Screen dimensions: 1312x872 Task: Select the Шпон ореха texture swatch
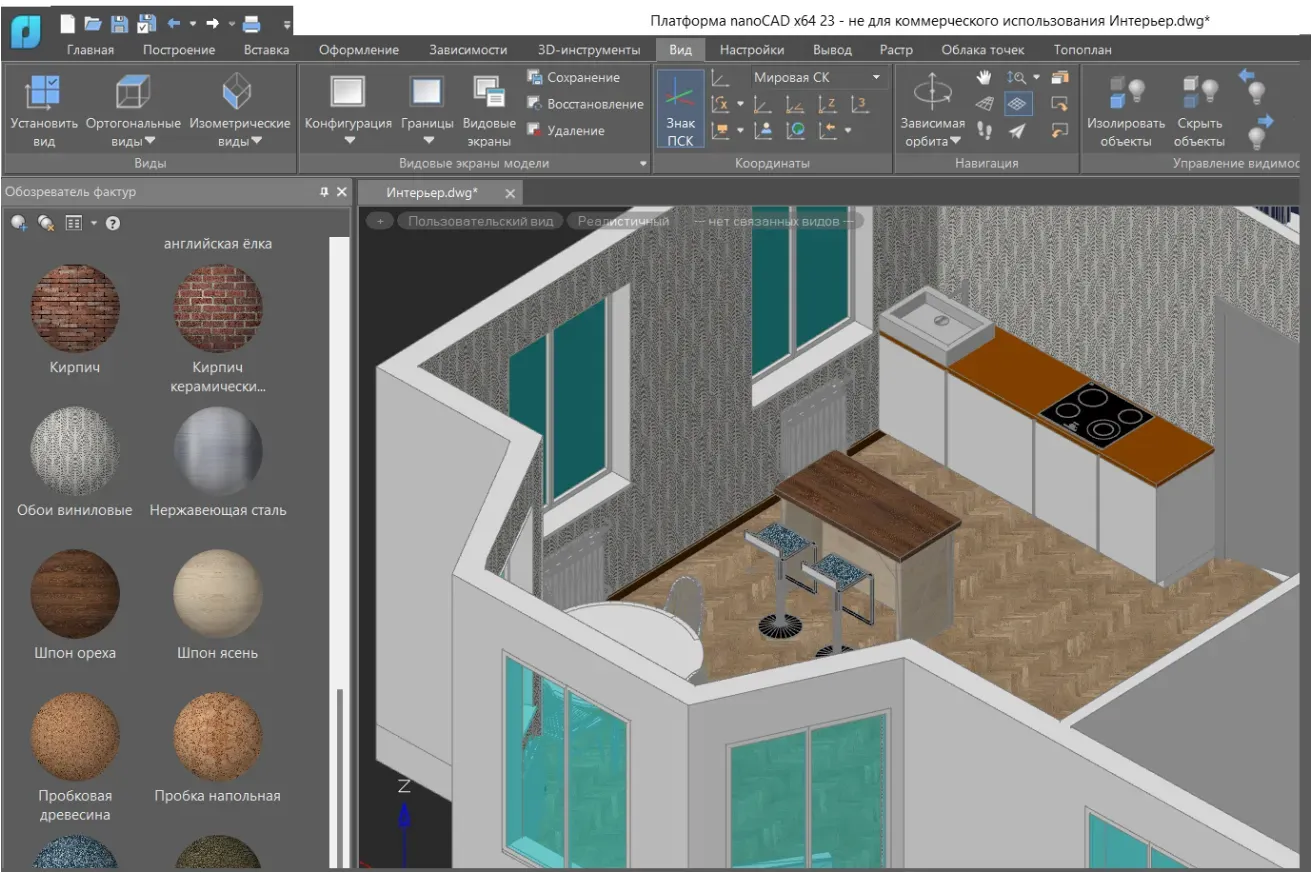[x=75, y=594]
